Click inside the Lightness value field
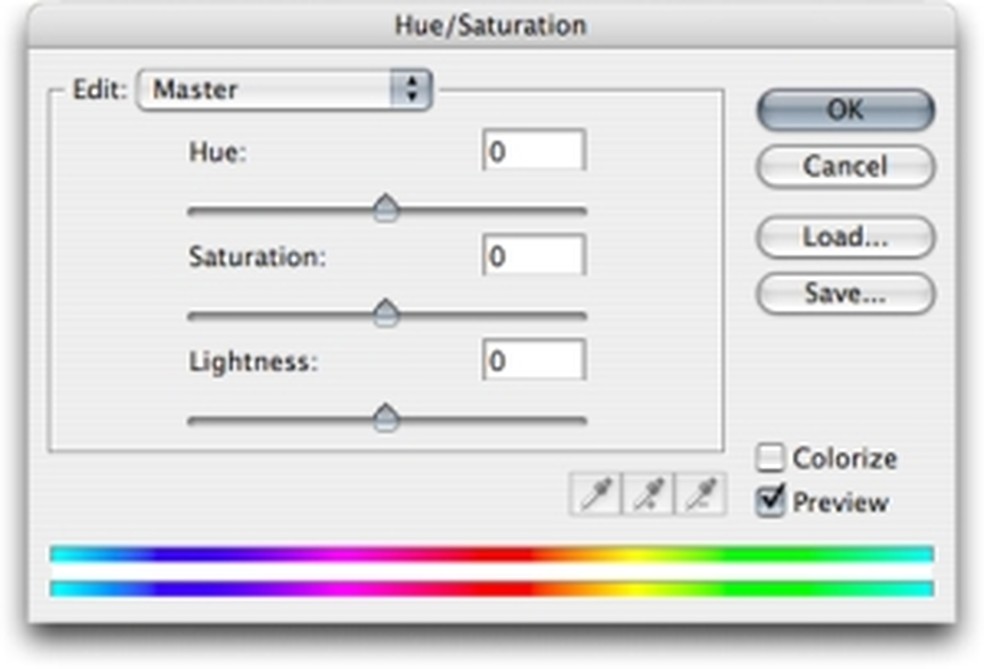The height and width of the screenshot is (669, 984). (x=533, y=360)
